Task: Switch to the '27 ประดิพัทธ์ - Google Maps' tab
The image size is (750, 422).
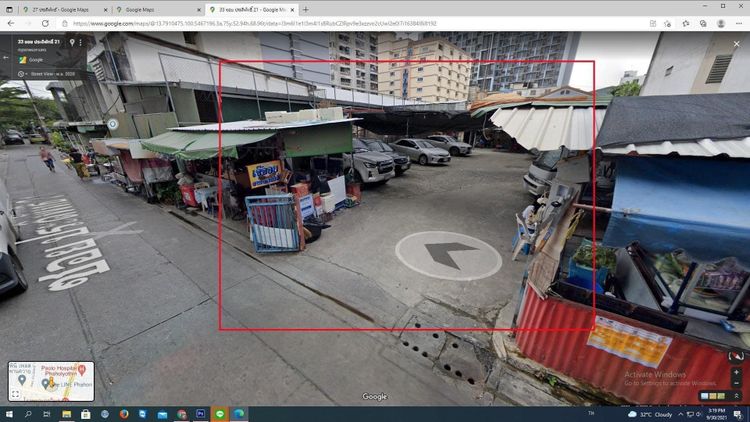Action: pos(64,10)
